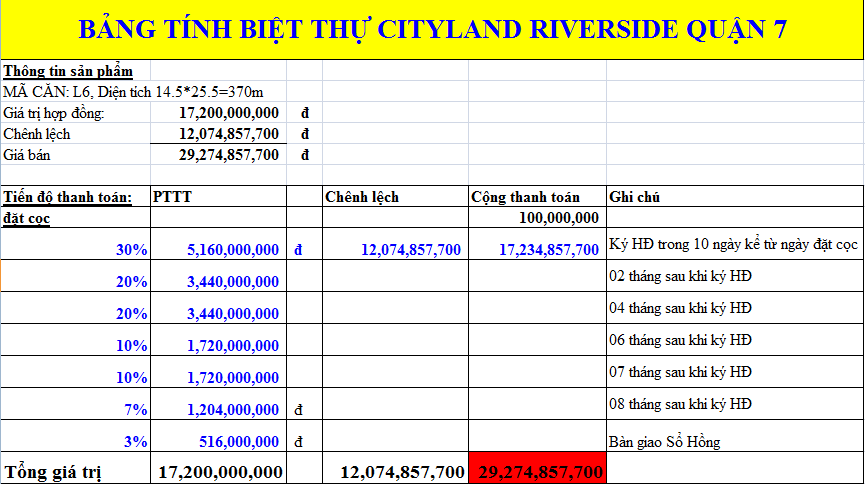The image size is (865, 484).
Task: Click the PTTT column header
Action: click(218, 196)
